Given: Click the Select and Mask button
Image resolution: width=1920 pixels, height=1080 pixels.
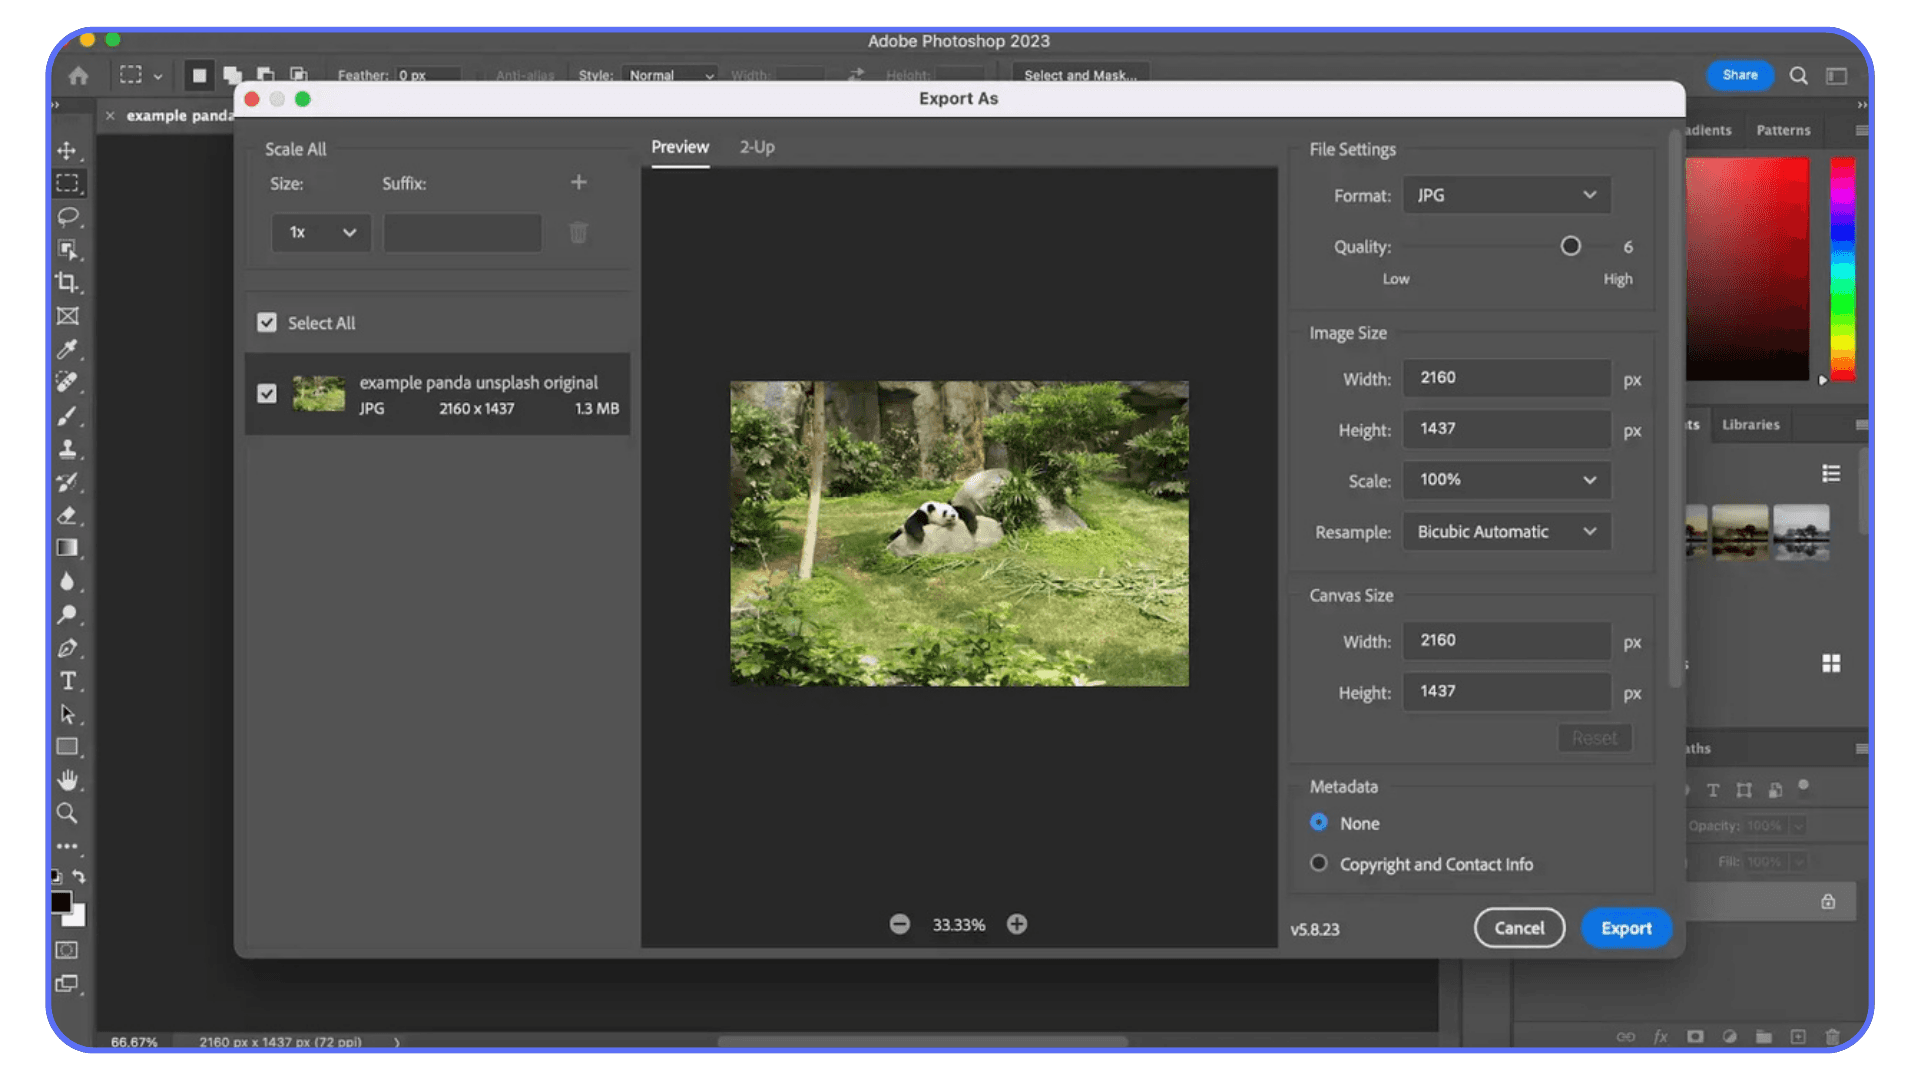Looking at the screenshot, I should click(1080, 75).
